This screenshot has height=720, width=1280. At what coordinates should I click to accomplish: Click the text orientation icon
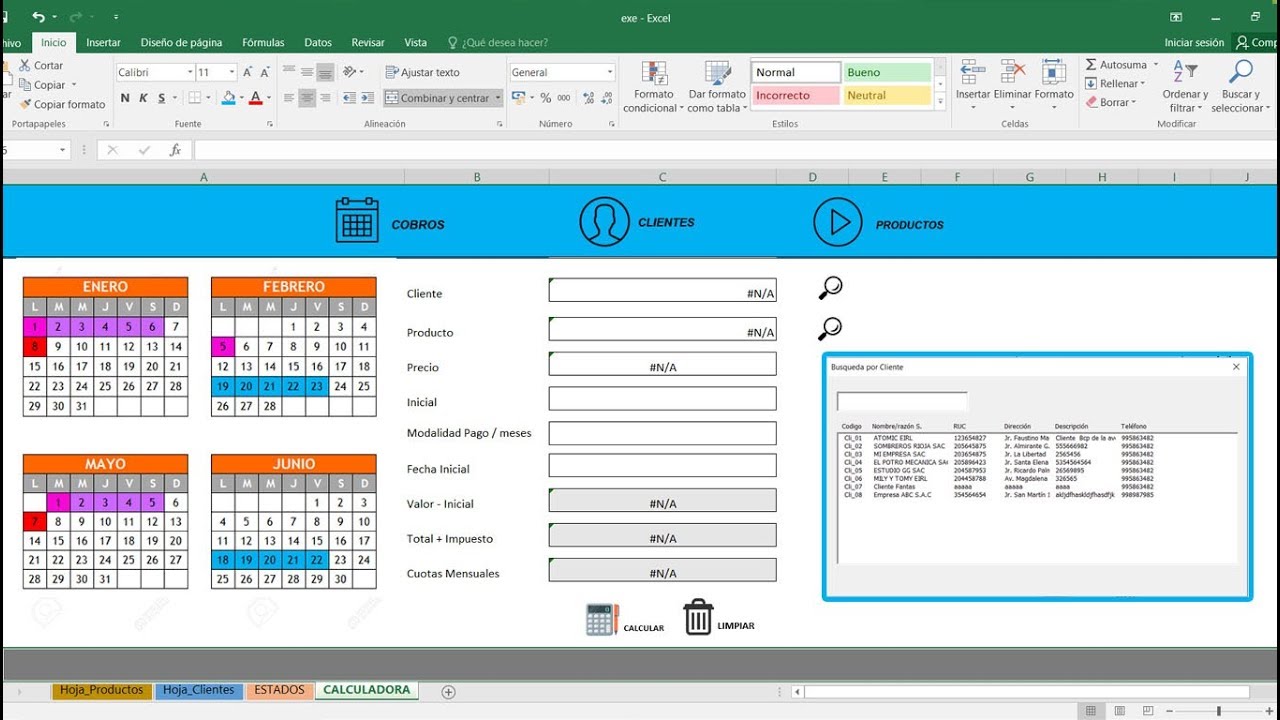tap(350, 72)
